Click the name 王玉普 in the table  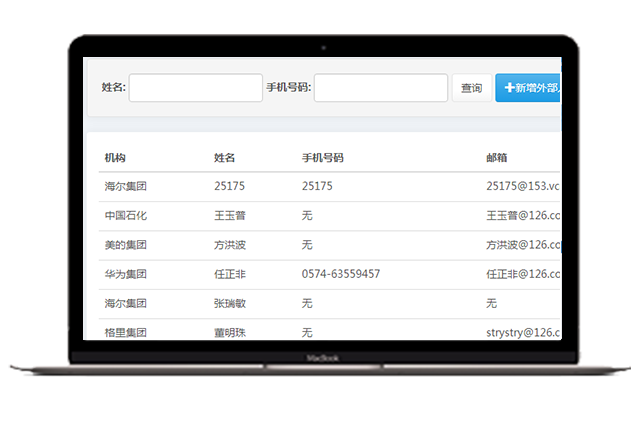[230, 215]
